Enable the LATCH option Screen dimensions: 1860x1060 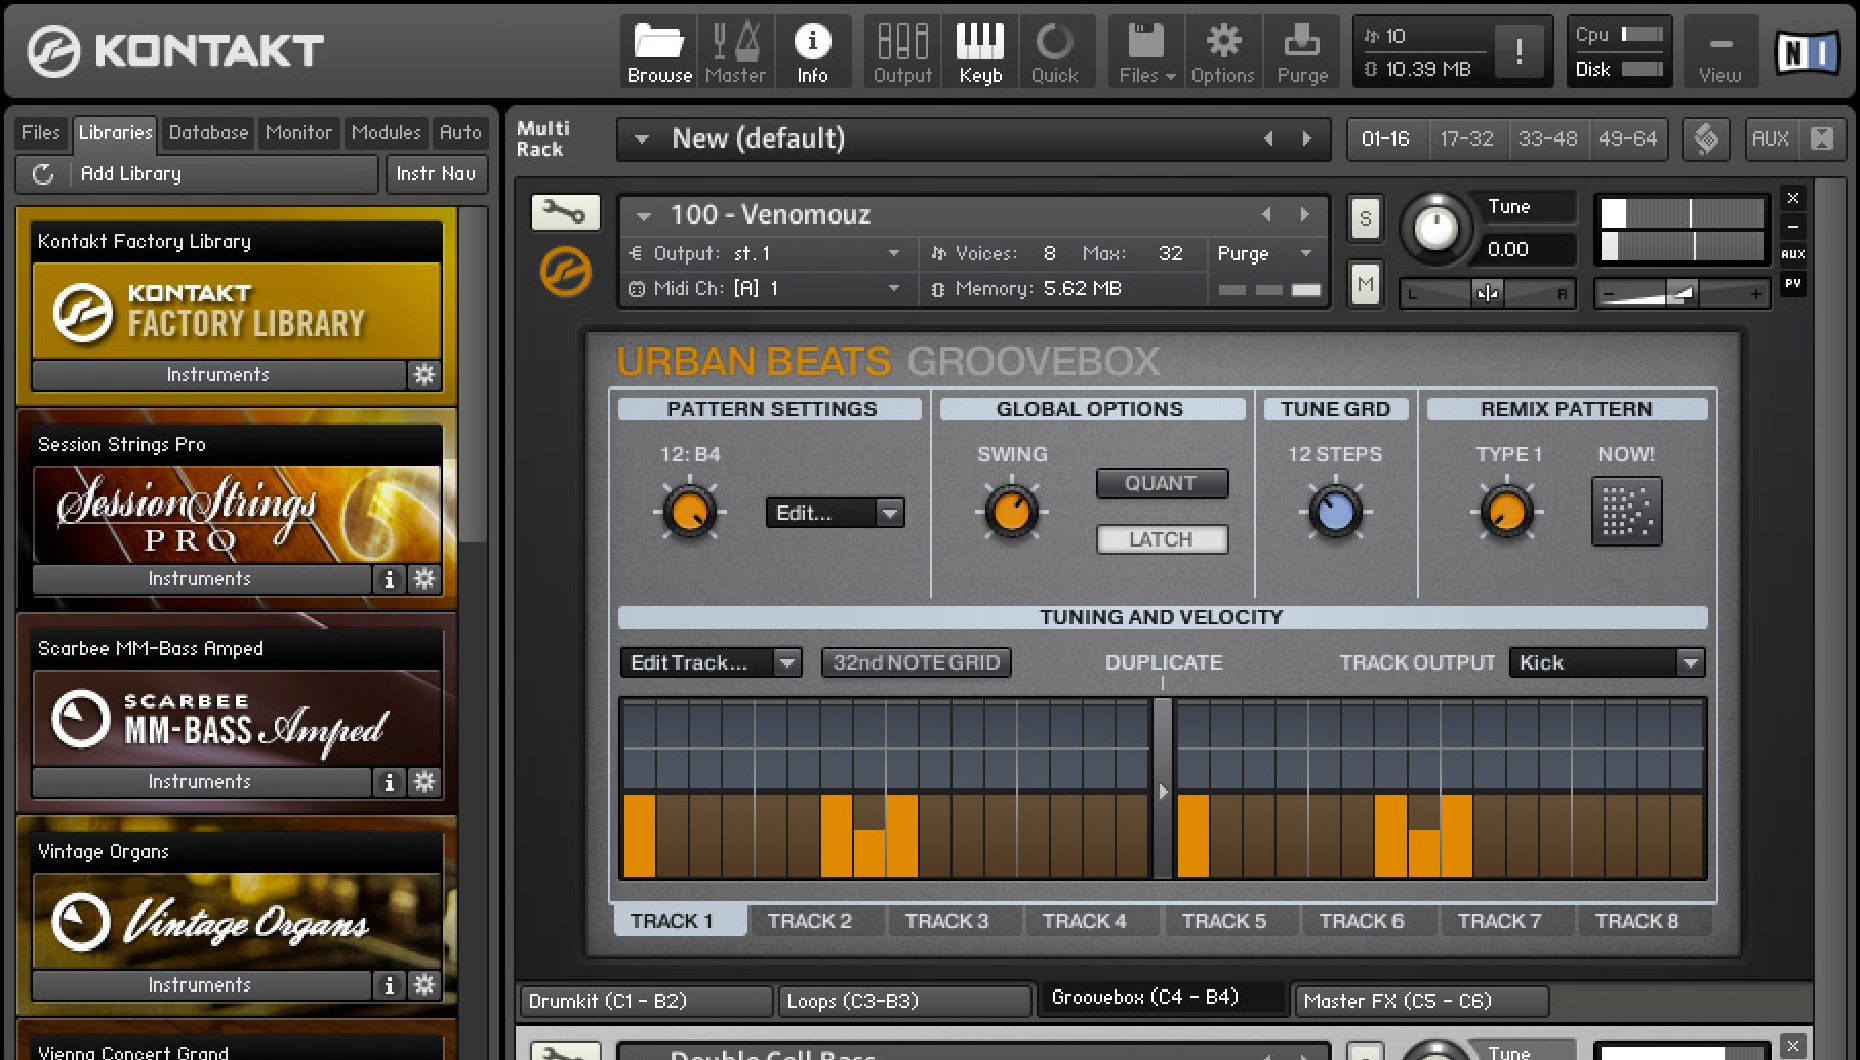[1161, 539]
